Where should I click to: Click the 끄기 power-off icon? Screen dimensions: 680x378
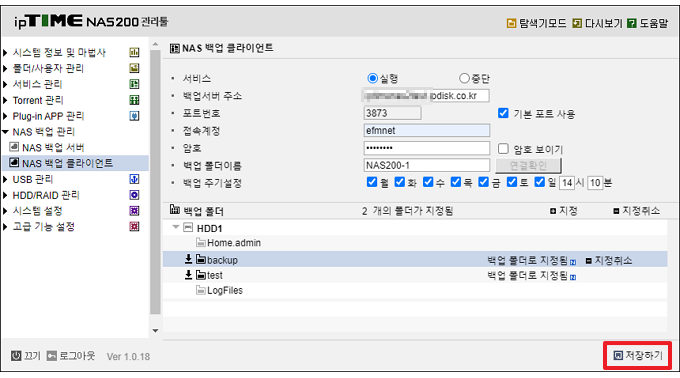16,356
